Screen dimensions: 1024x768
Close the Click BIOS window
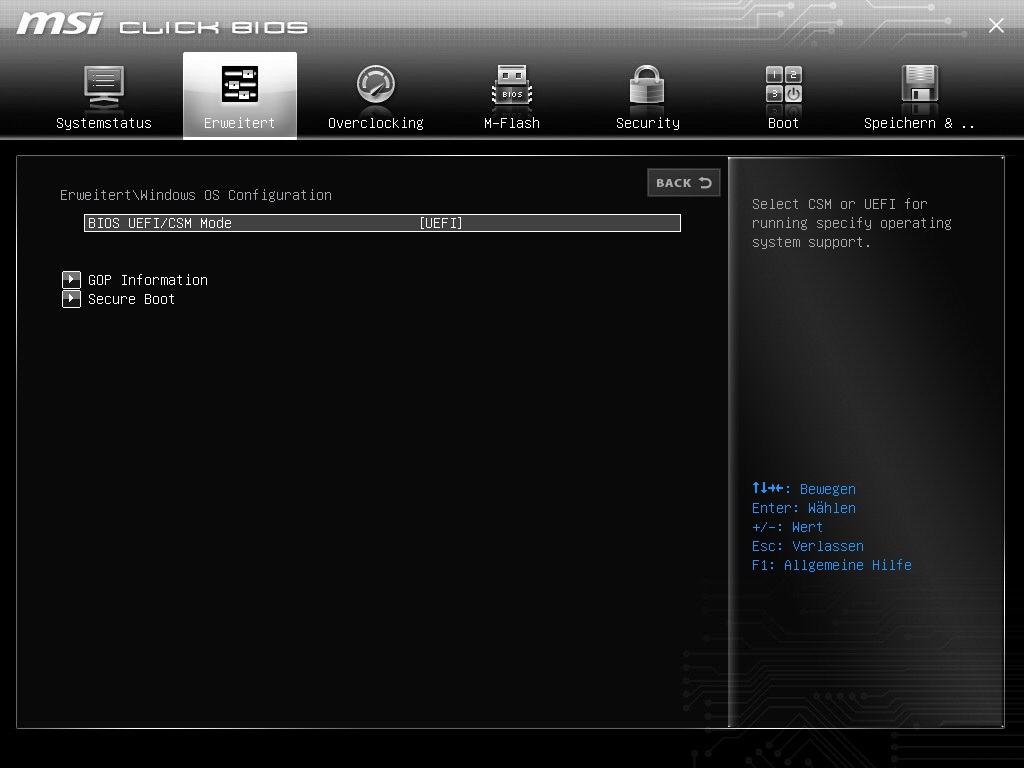click(996, 25)
